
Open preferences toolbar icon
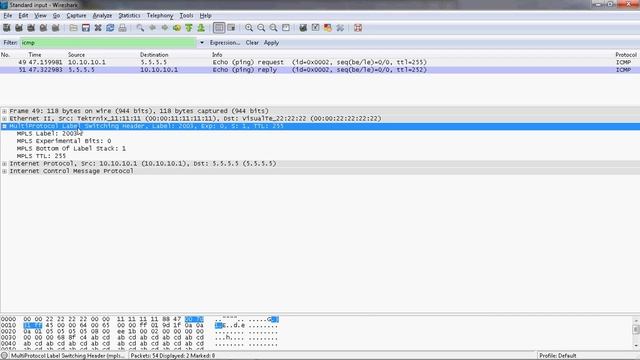(x=340, y=28)
